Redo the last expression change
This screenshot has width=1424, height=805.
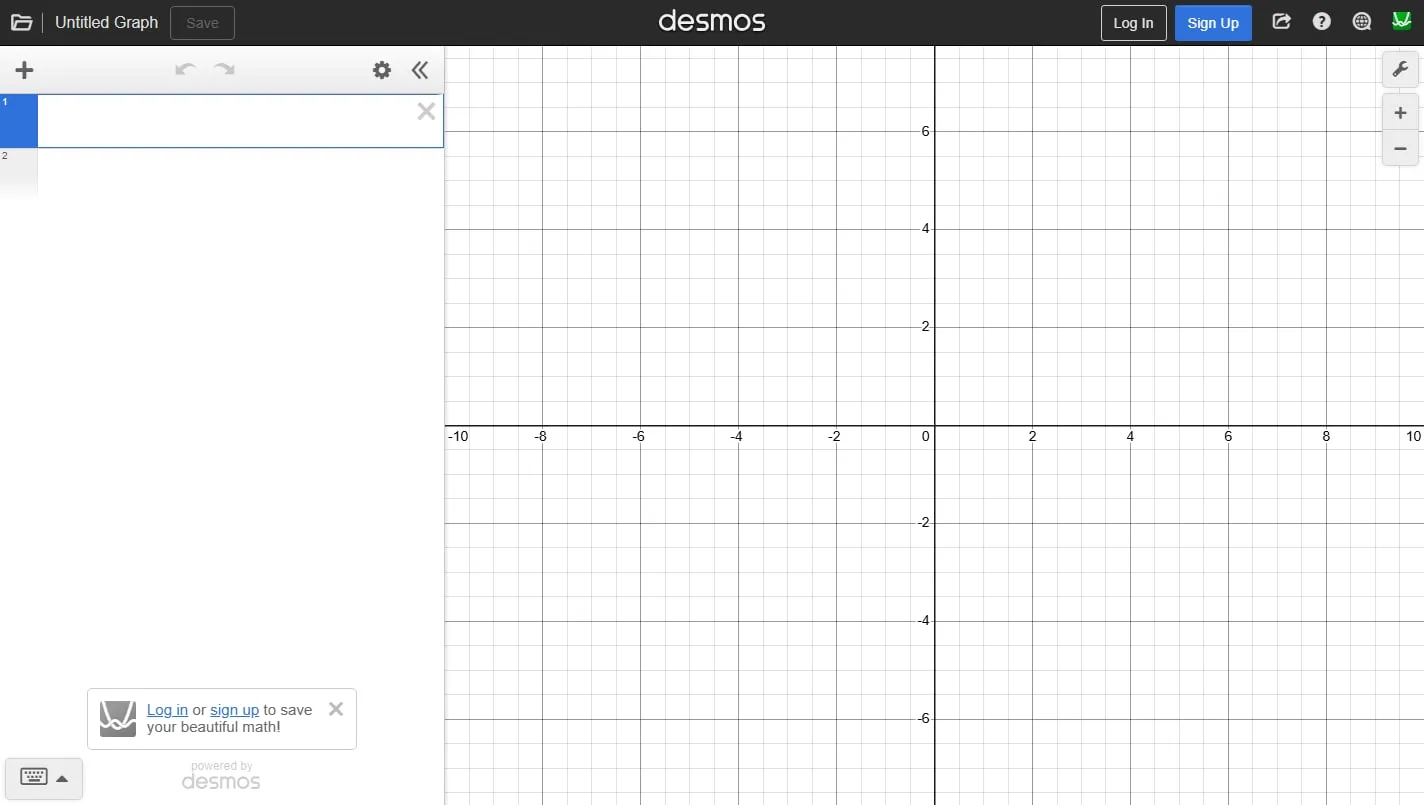225,69
